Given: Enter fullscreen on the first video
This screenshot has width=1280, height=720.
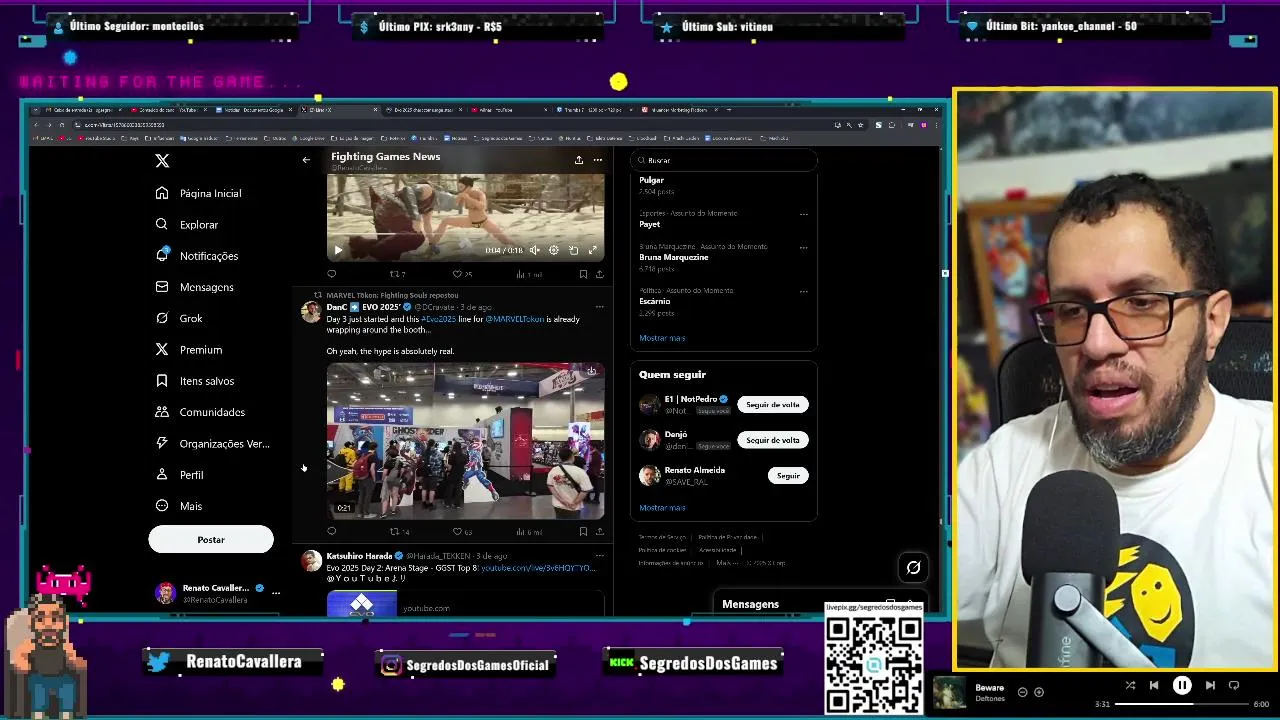Looking at the screenshot, I should click(592, 250).
